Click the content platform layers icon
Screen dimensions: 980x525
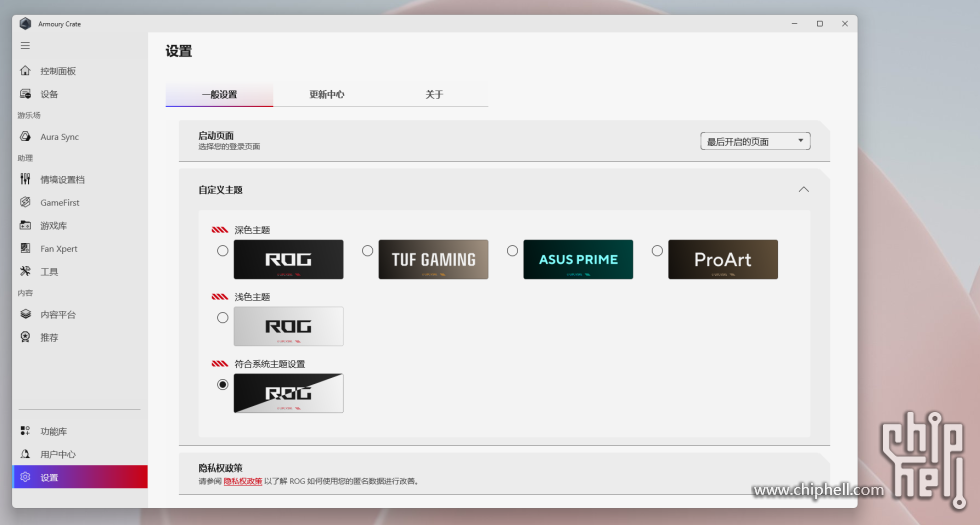[25, 314]
